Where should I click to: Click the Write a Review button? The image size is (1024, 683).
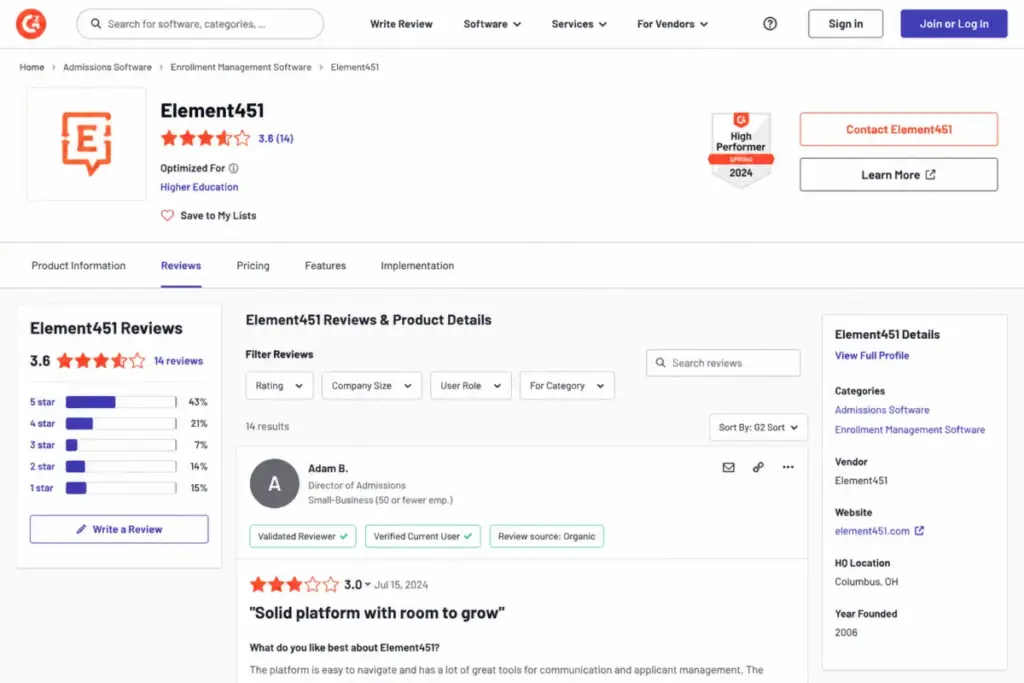pyautogui.click(x=119, y=529)
